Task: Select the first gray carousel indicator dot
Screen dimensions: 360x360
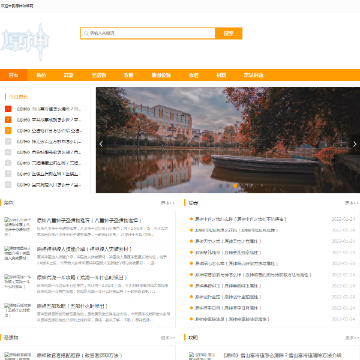Action: point(221,186)
